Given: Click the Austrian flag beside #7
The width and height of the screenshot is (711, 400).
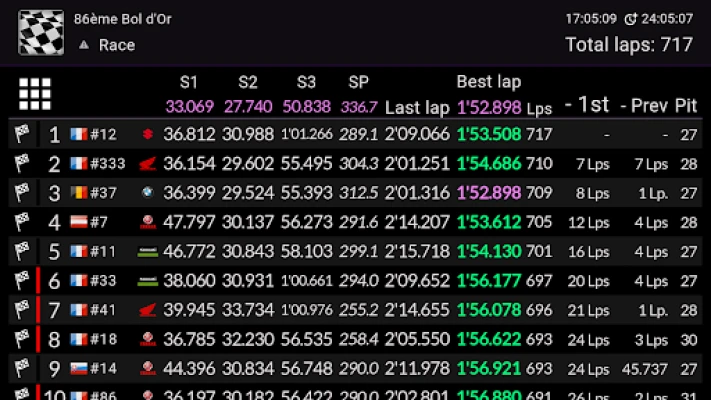Looking at the screenshot, I should [79, 222].
